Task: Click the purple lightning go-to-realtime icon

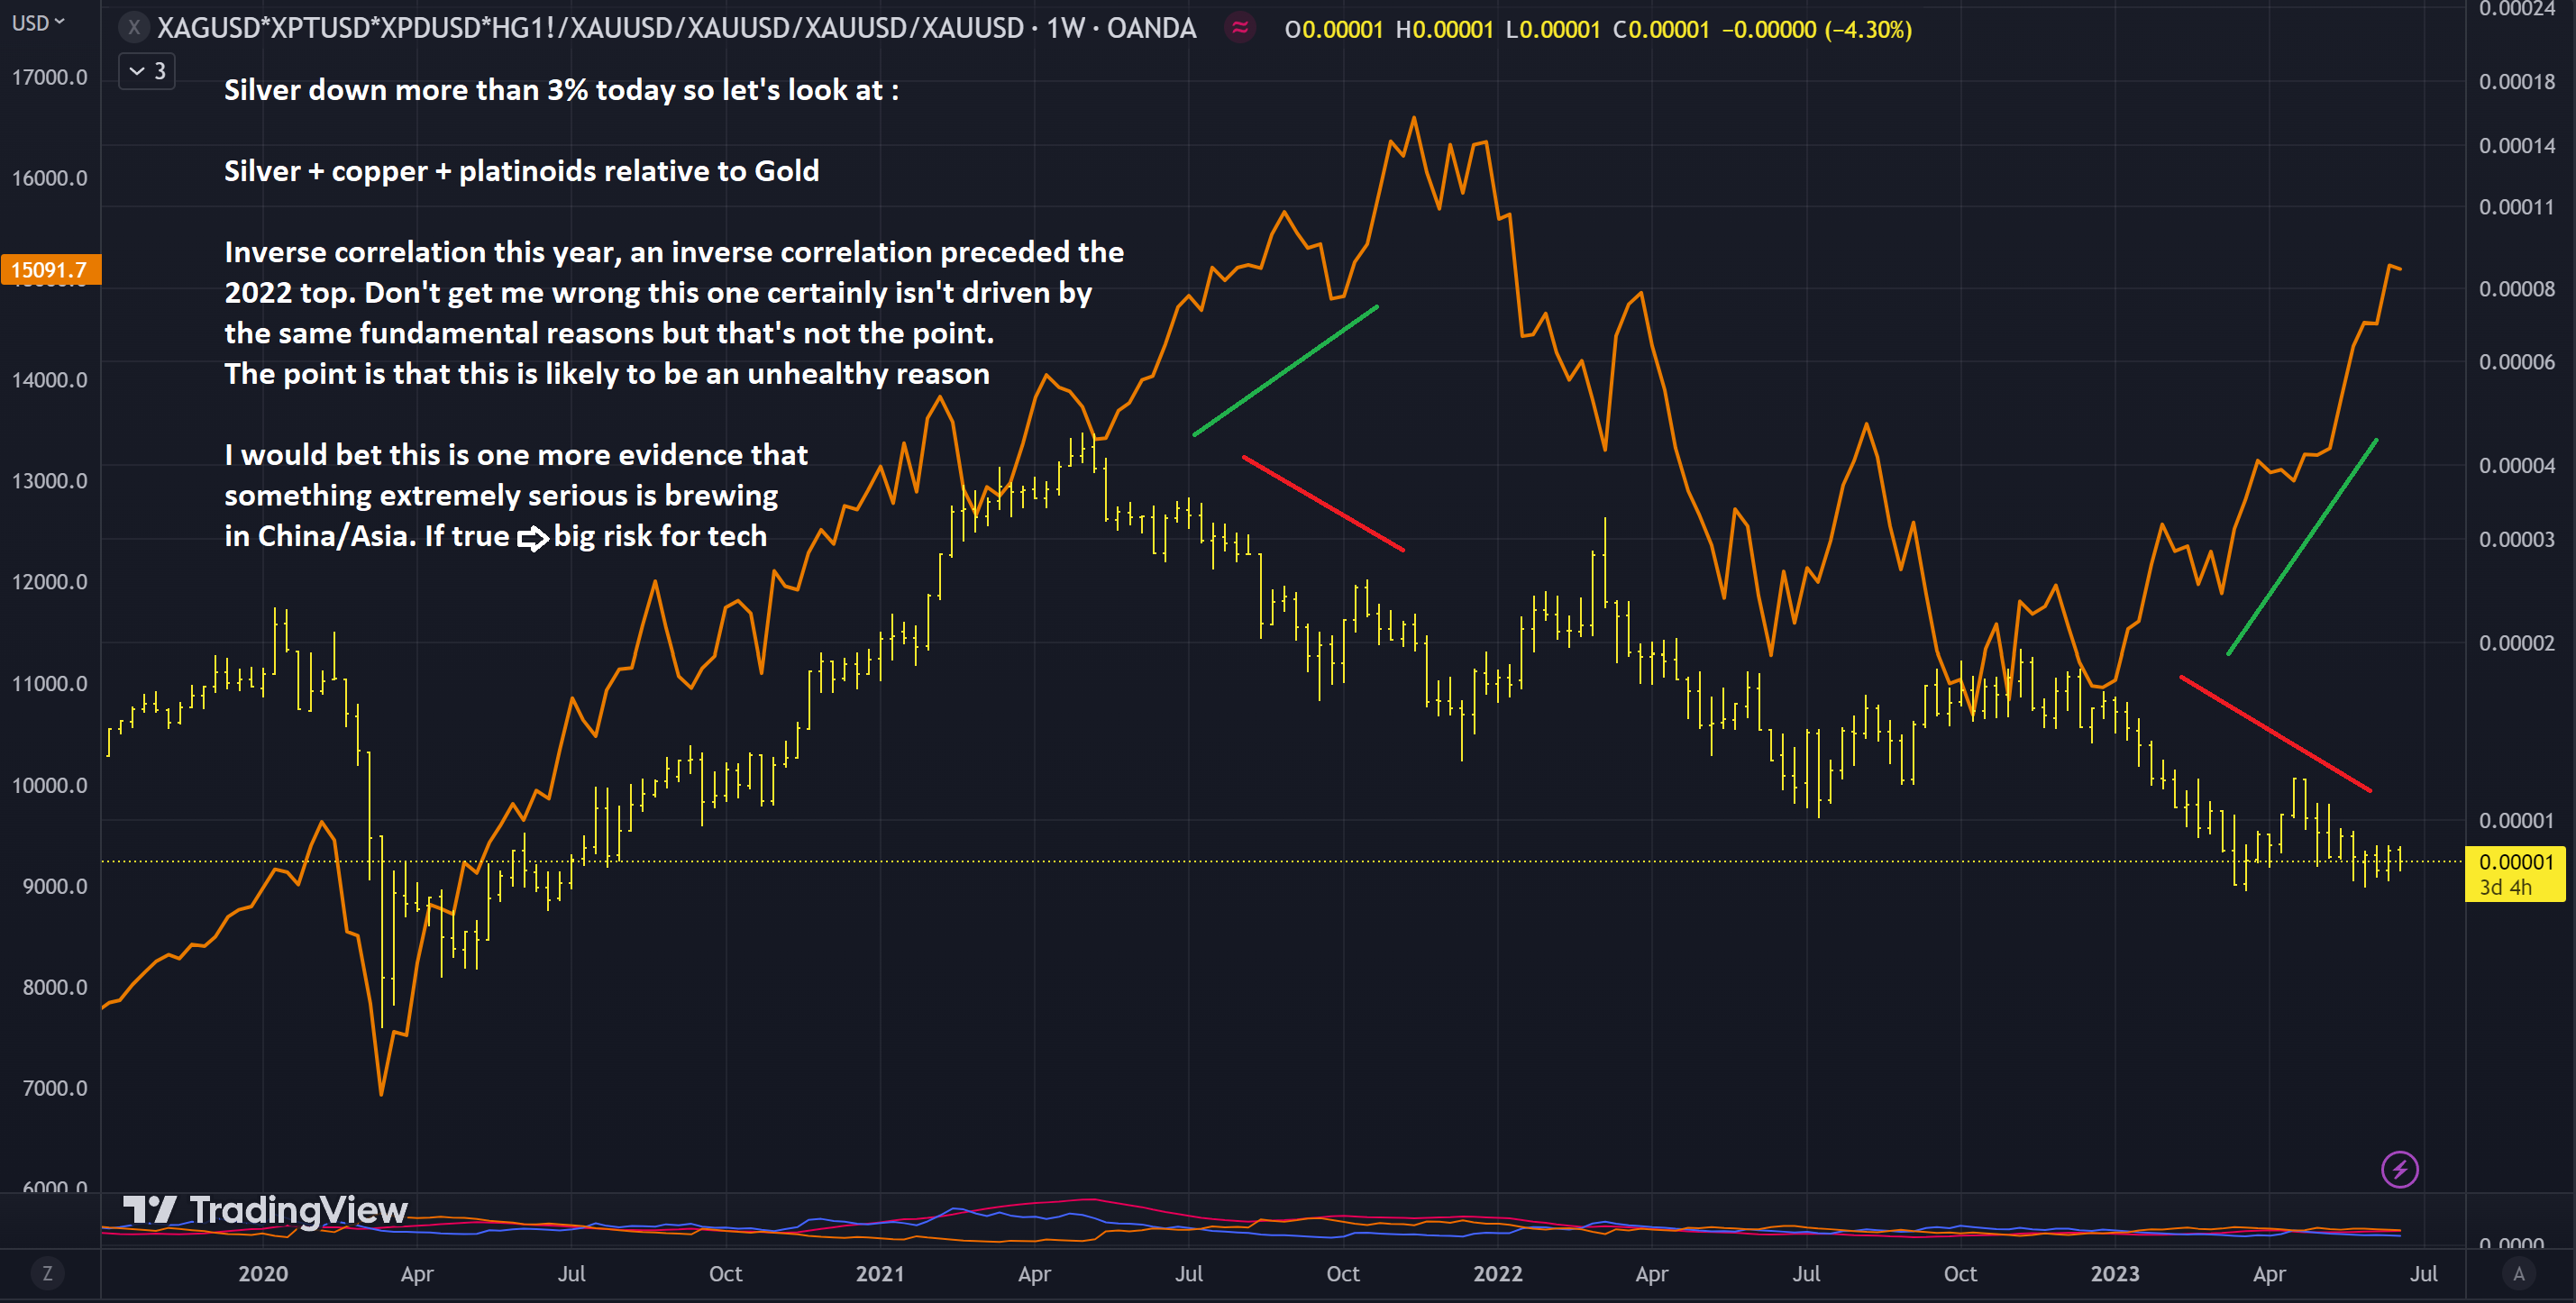Action: [2399, 1169]
